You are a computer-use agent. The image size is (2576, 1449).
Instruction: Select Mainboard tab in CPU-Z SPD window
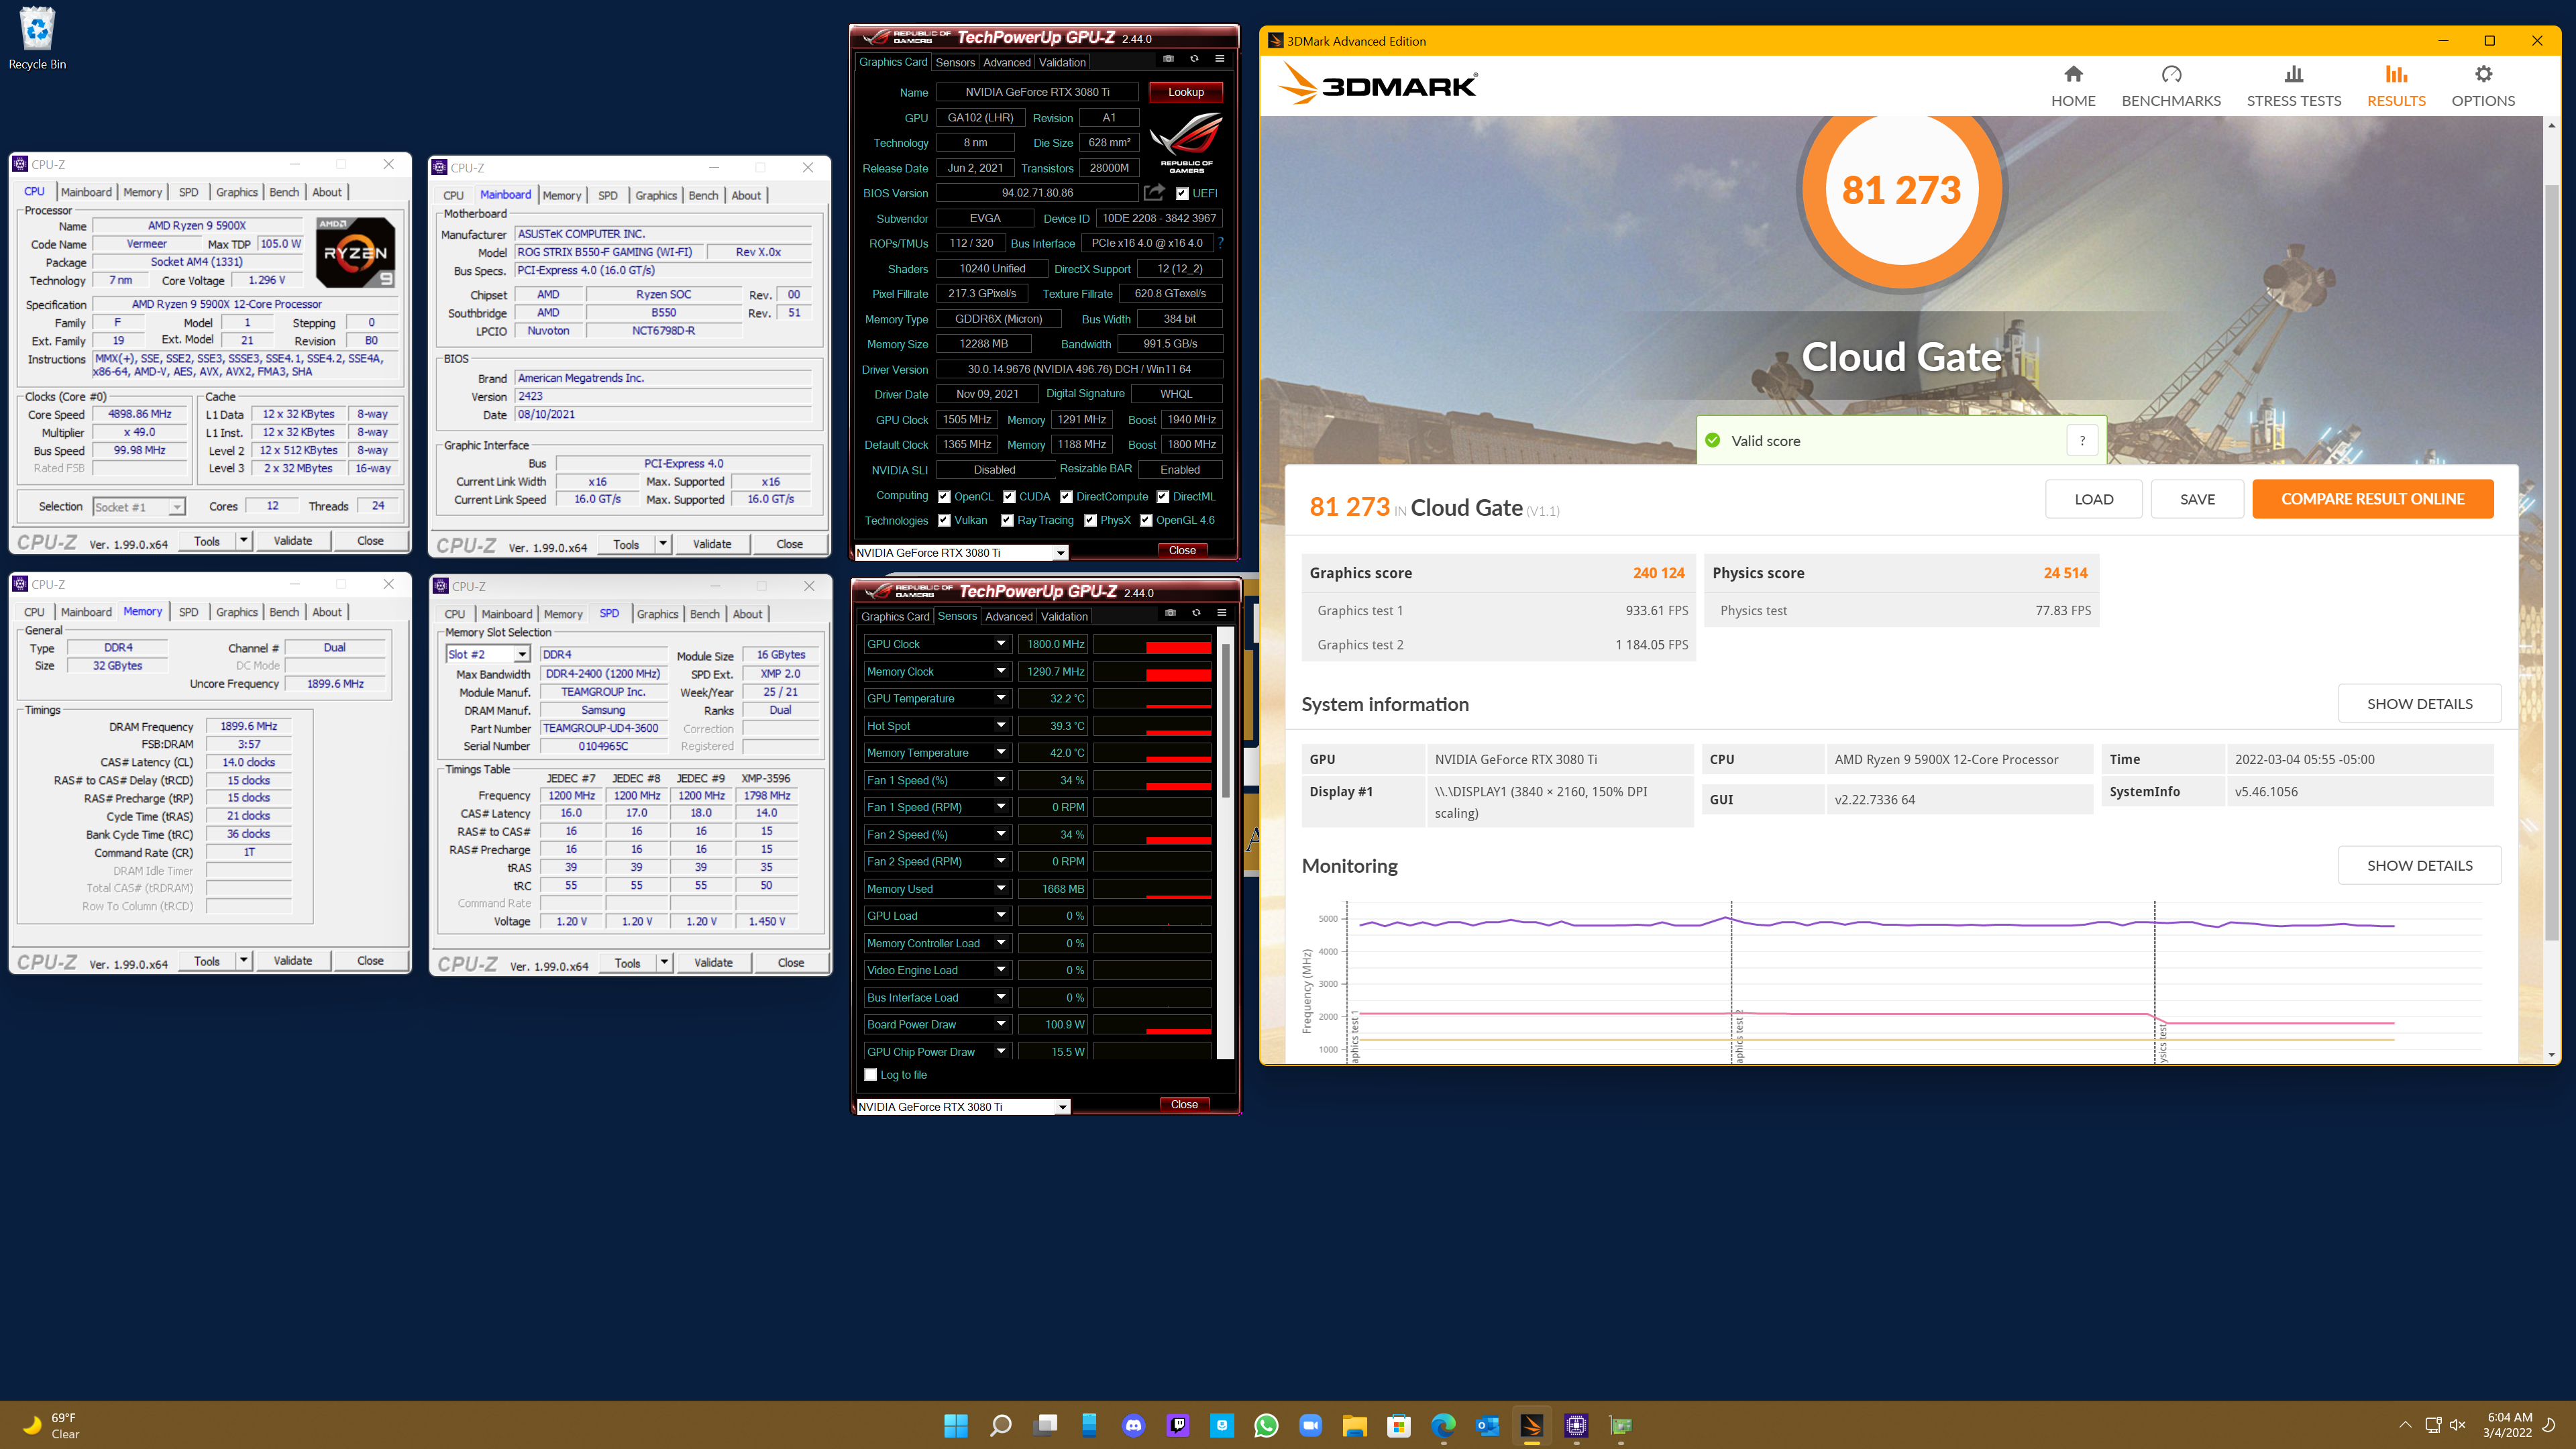[x=506, y=614]
